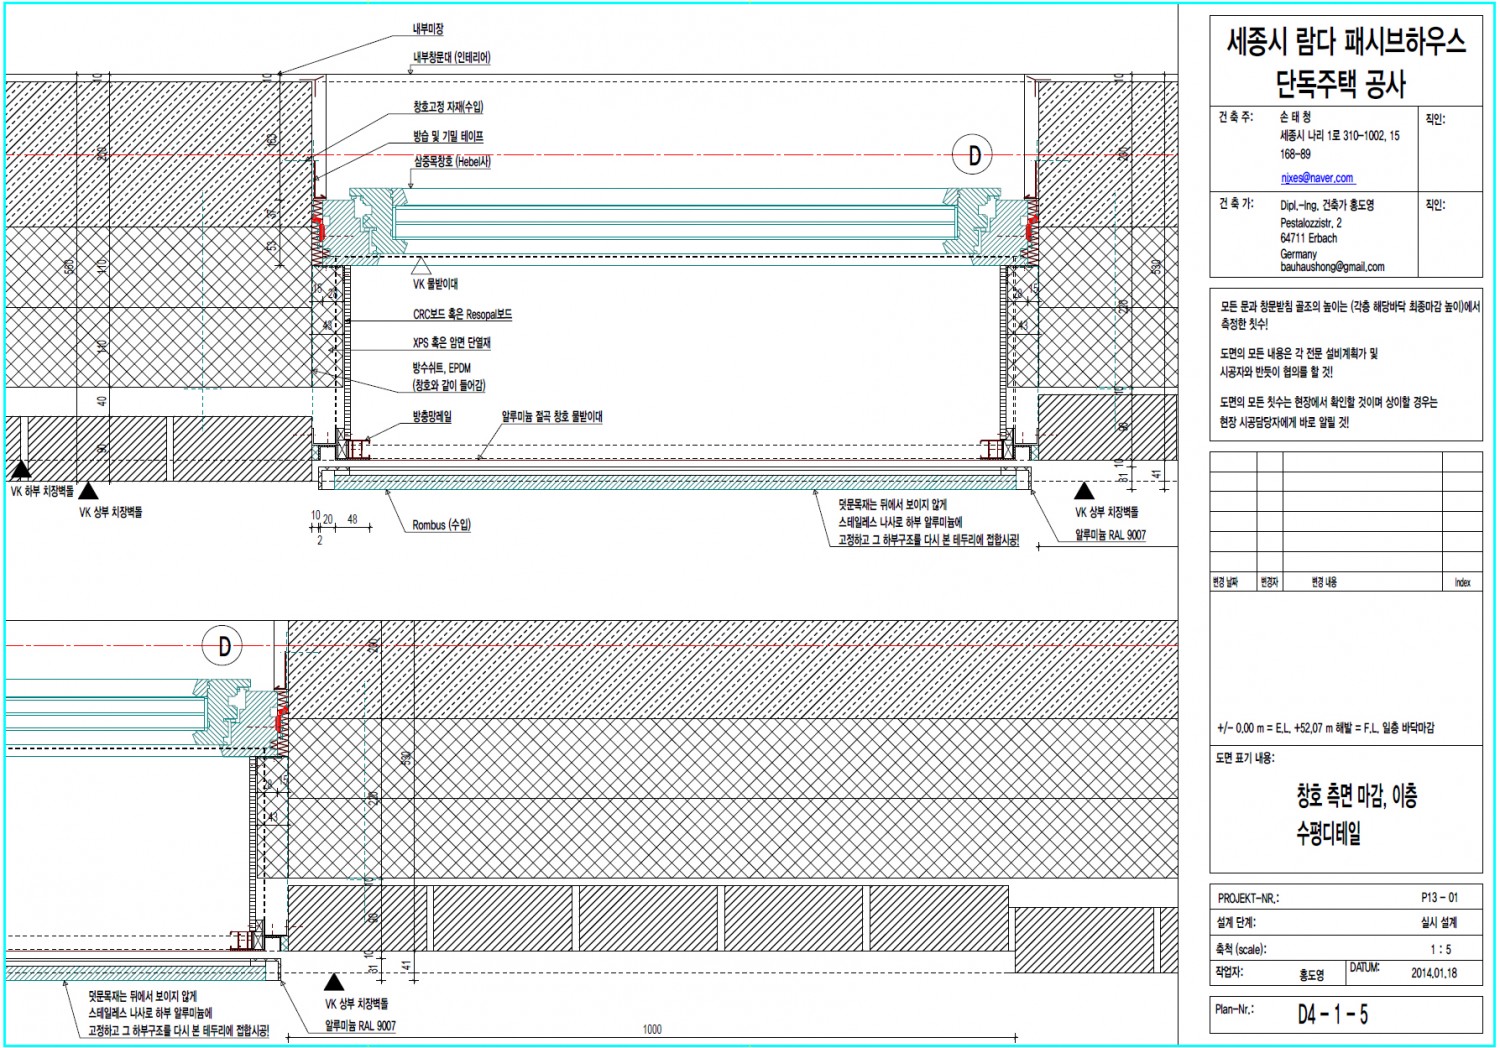1500x1048 pixels.
Task: Select the date '2014.01.18' in title block
Action: tap(1434, 972)
